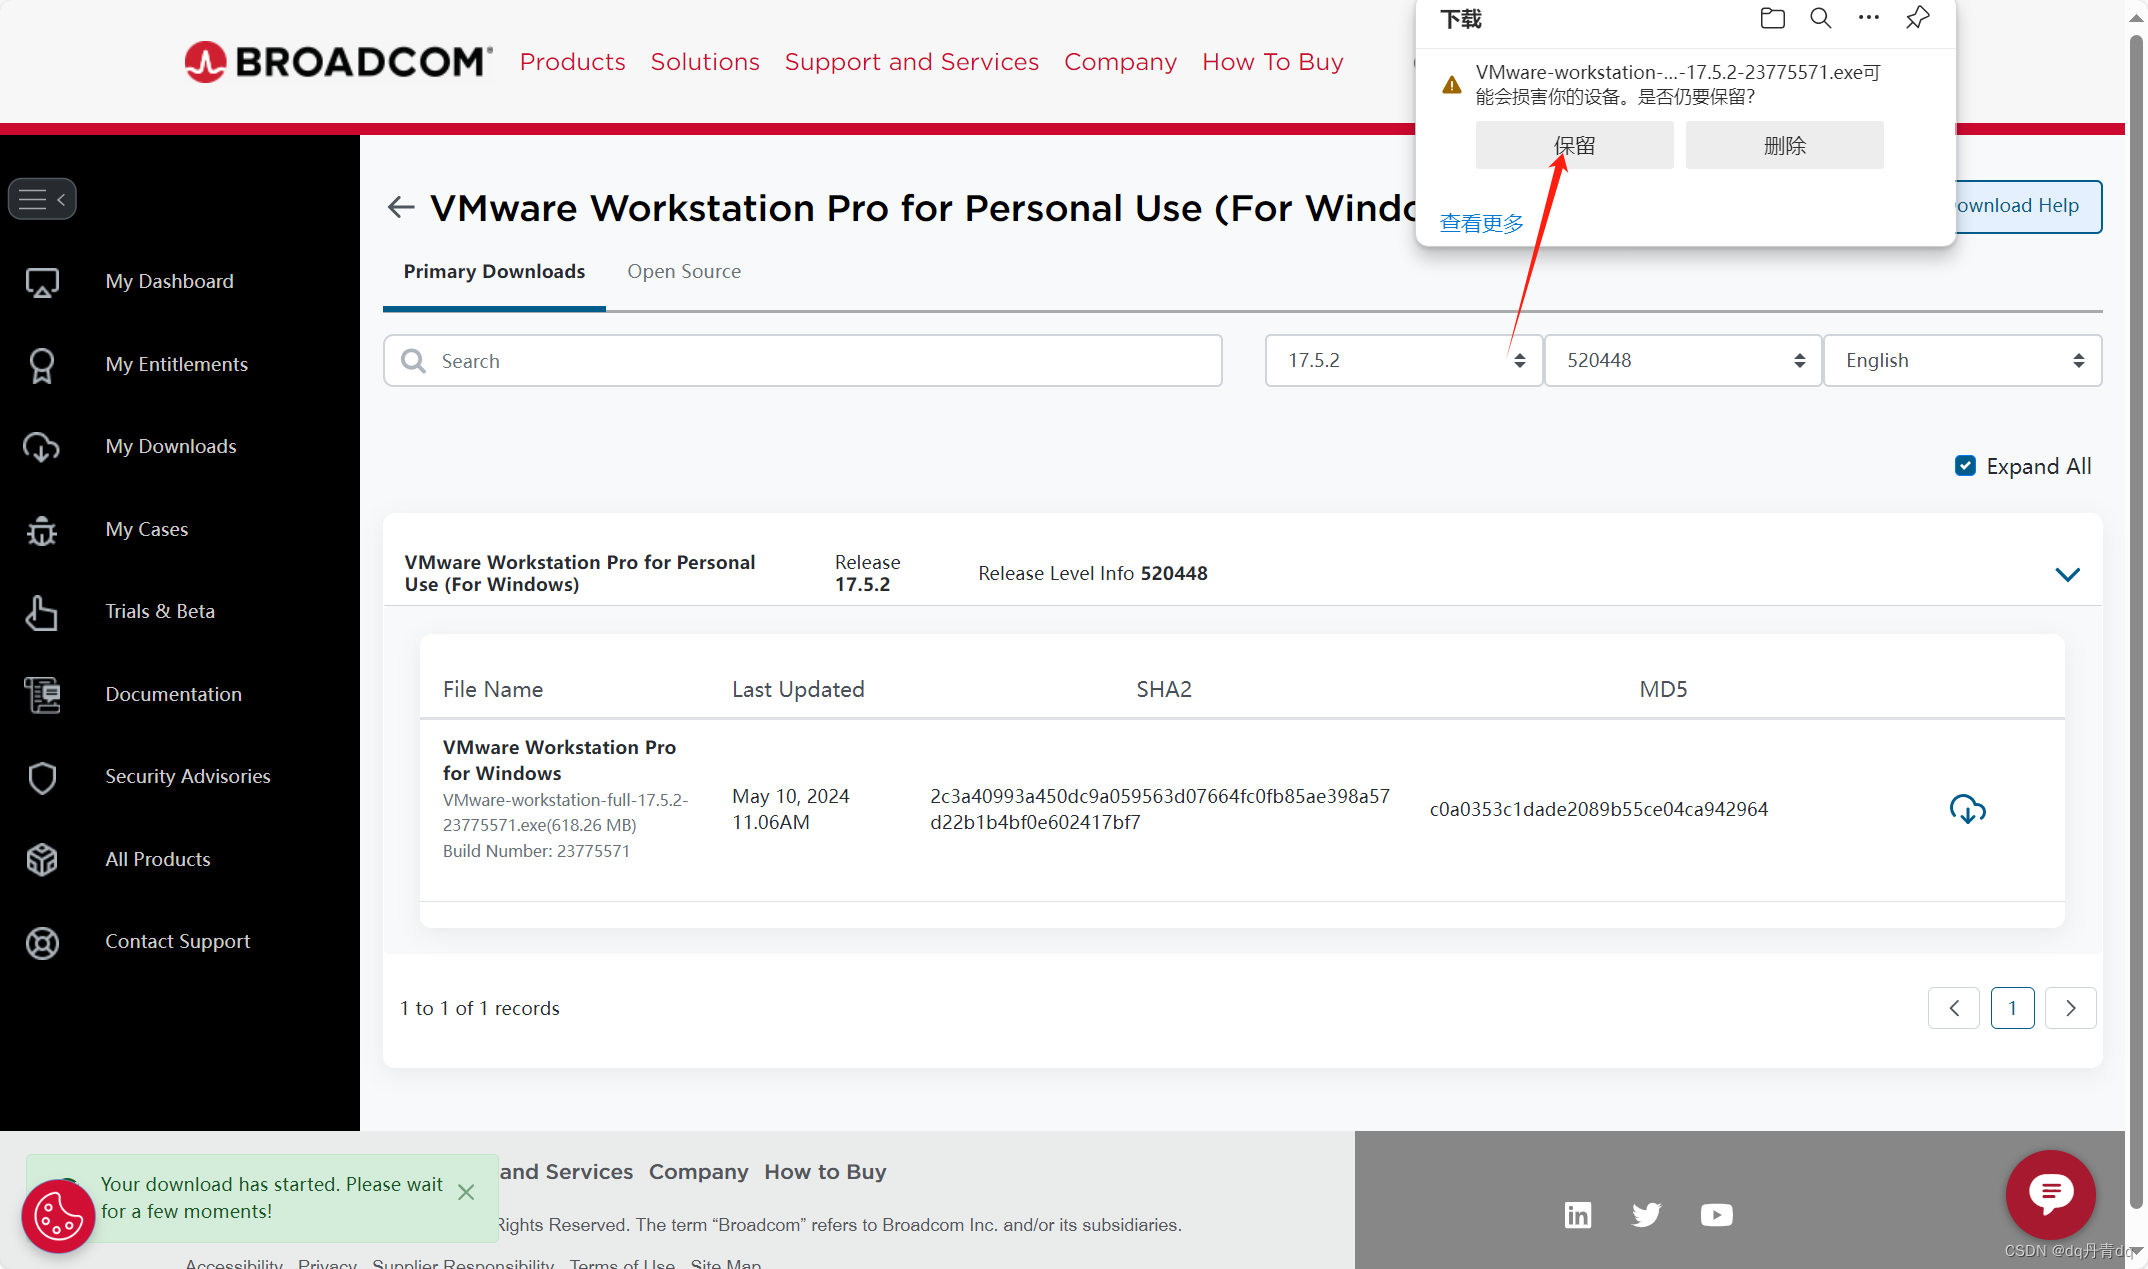Click the LinkedIn icon in footer

(x=1577, y=1215)
